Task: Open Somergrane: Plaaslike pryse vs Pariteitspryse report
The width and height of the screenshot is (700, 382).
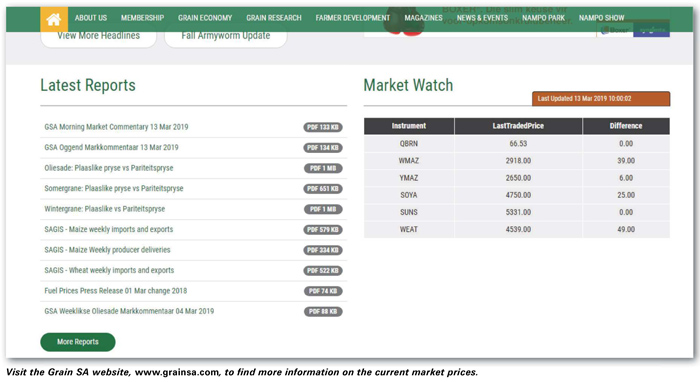Action: coord(113,189)
